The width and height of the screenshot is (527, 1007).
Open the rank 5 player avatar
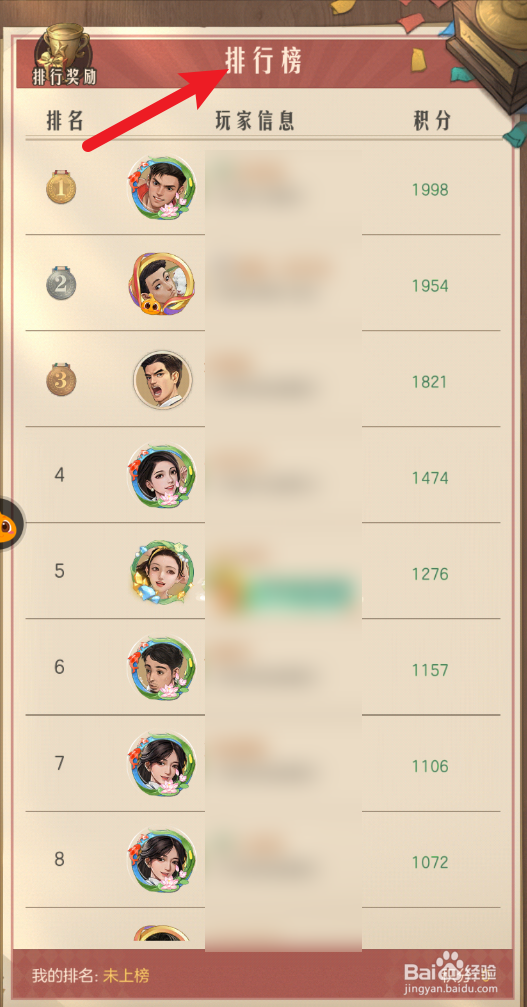[x=162, y=572]
